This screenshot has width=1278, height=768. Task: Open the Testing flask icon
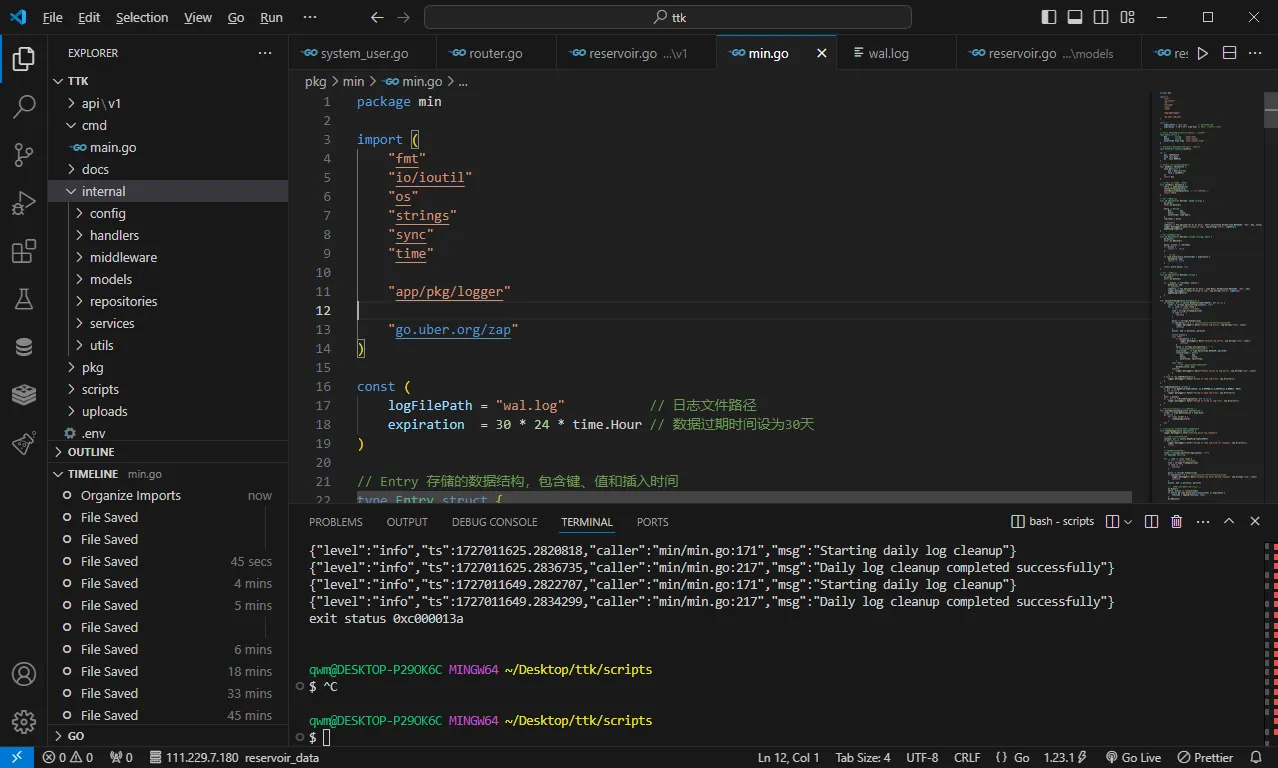[x=23, y=298]
